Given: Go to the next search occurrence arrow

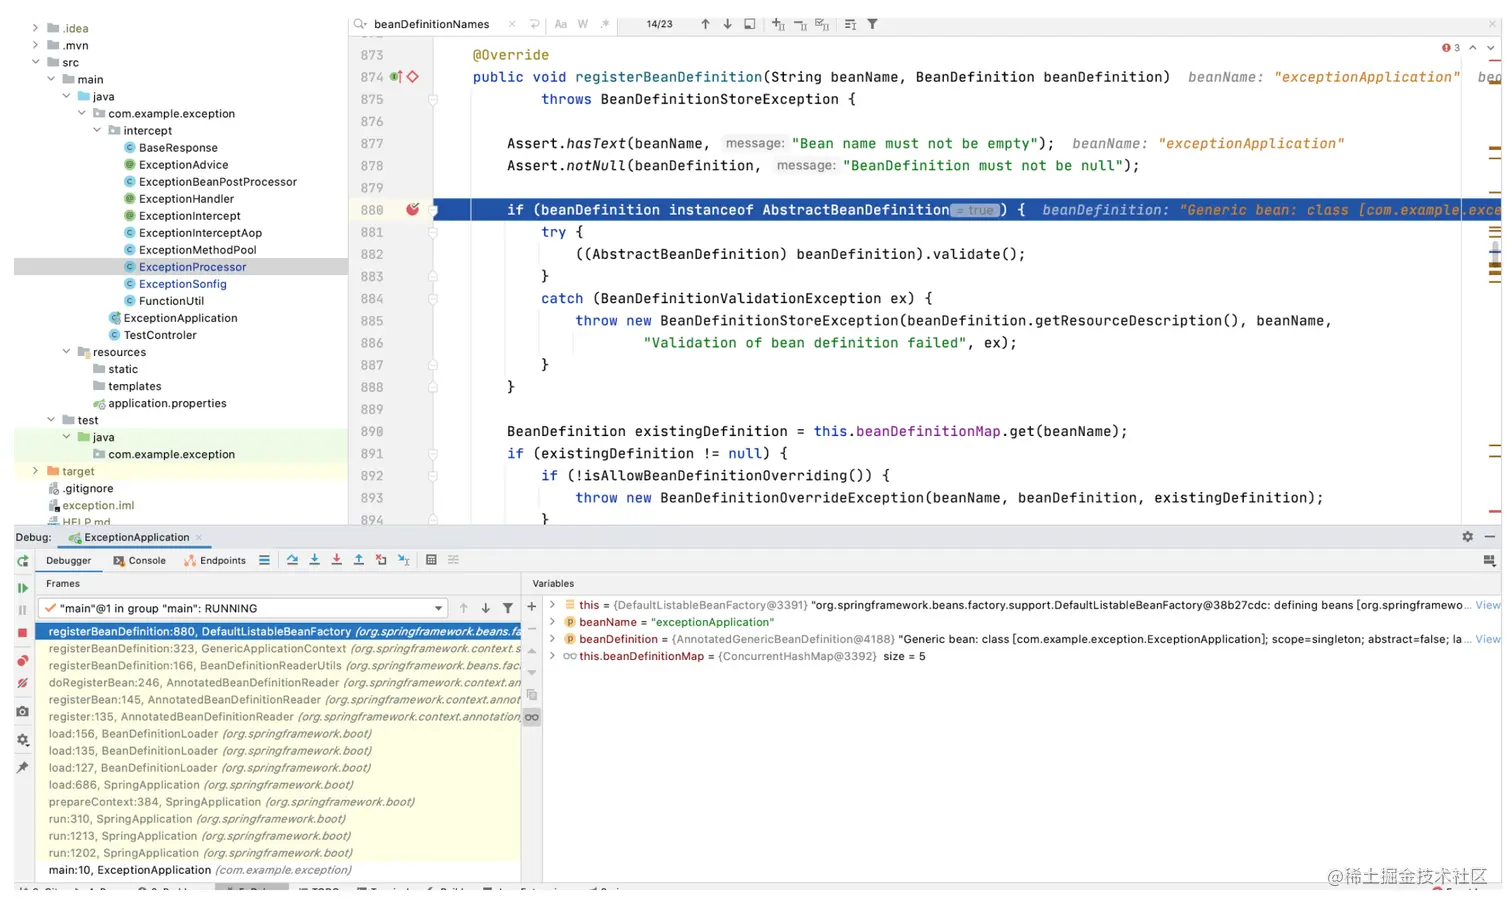Looking at the screenshot, I should [727, 24].
